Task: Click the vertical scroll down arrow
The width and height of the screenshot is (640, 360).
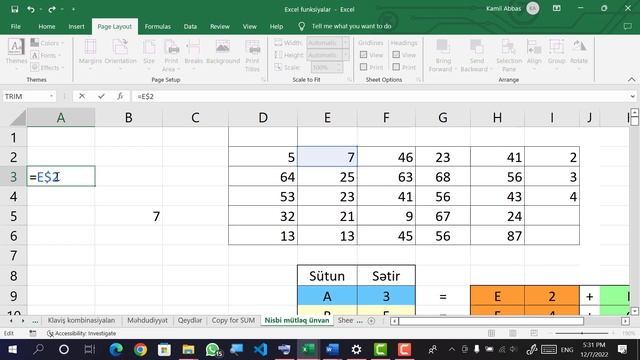Action: point(634,311)
